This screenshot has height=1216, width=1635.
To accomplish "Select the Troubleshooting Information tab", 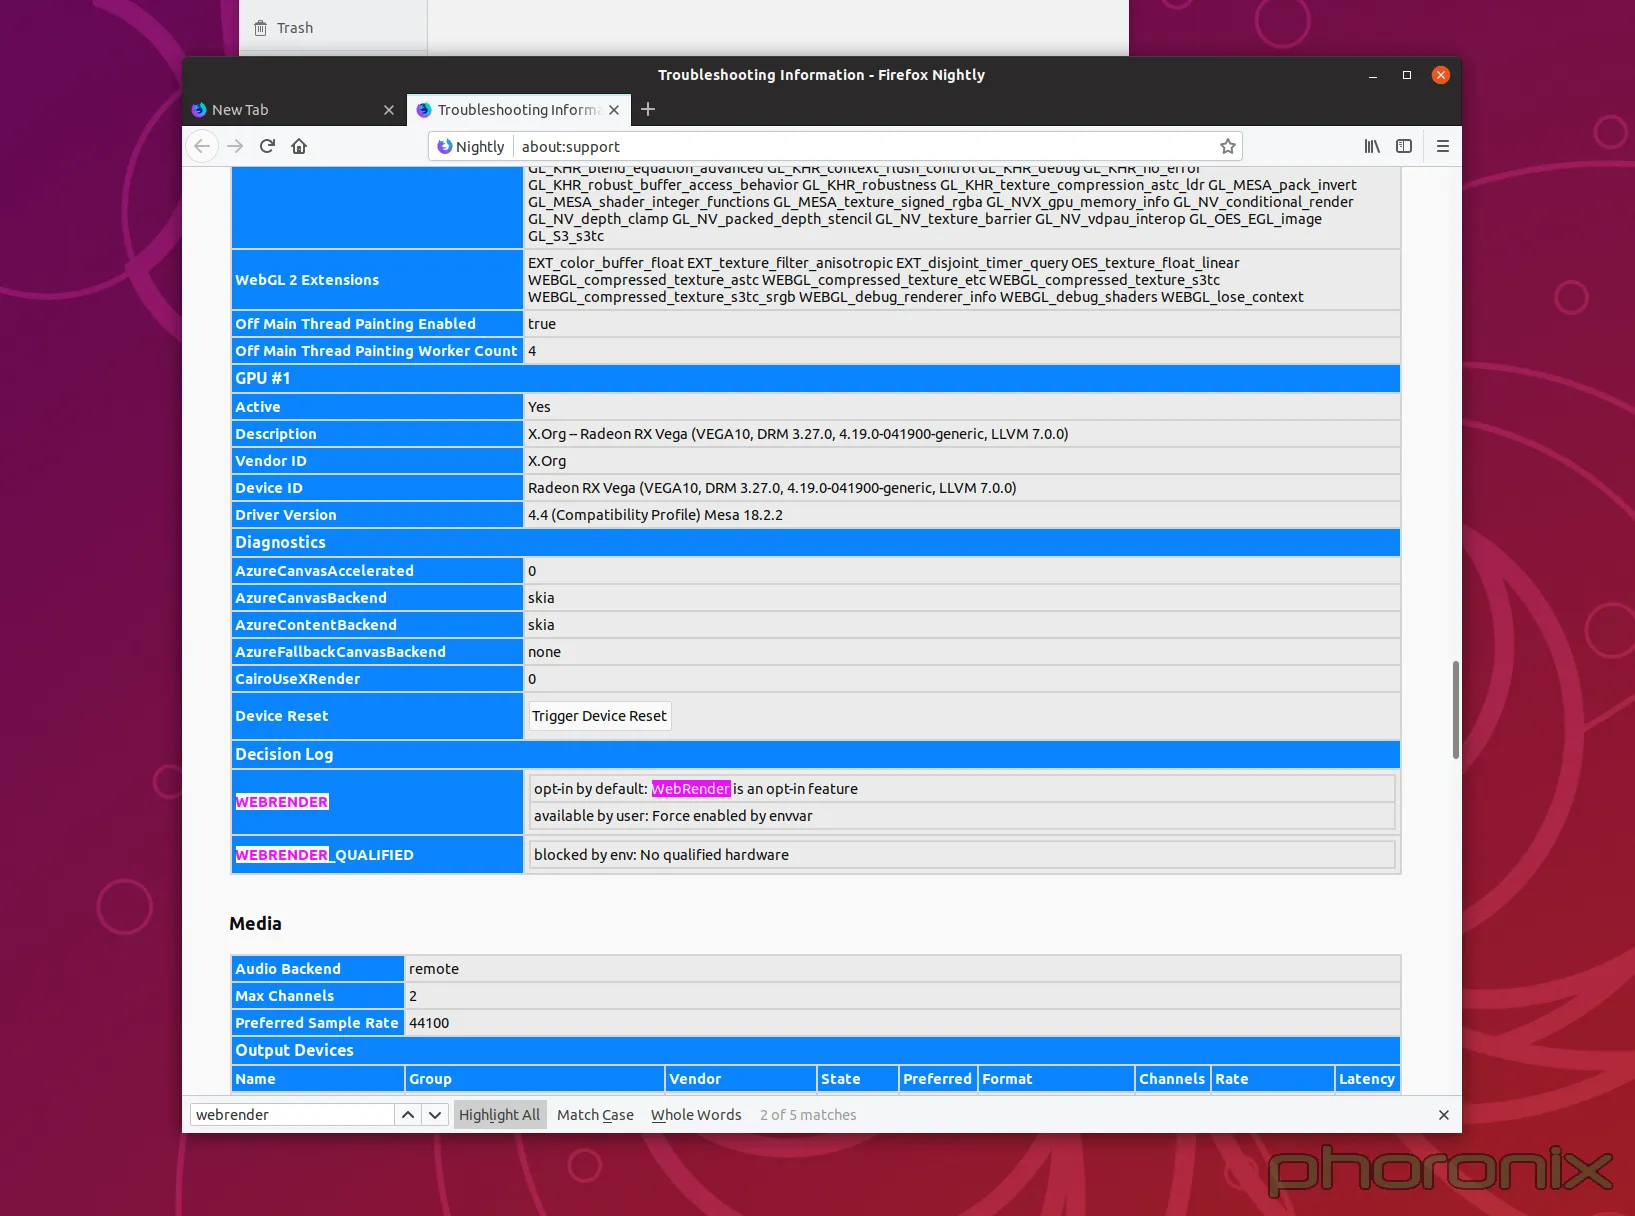I will point(518,110).
